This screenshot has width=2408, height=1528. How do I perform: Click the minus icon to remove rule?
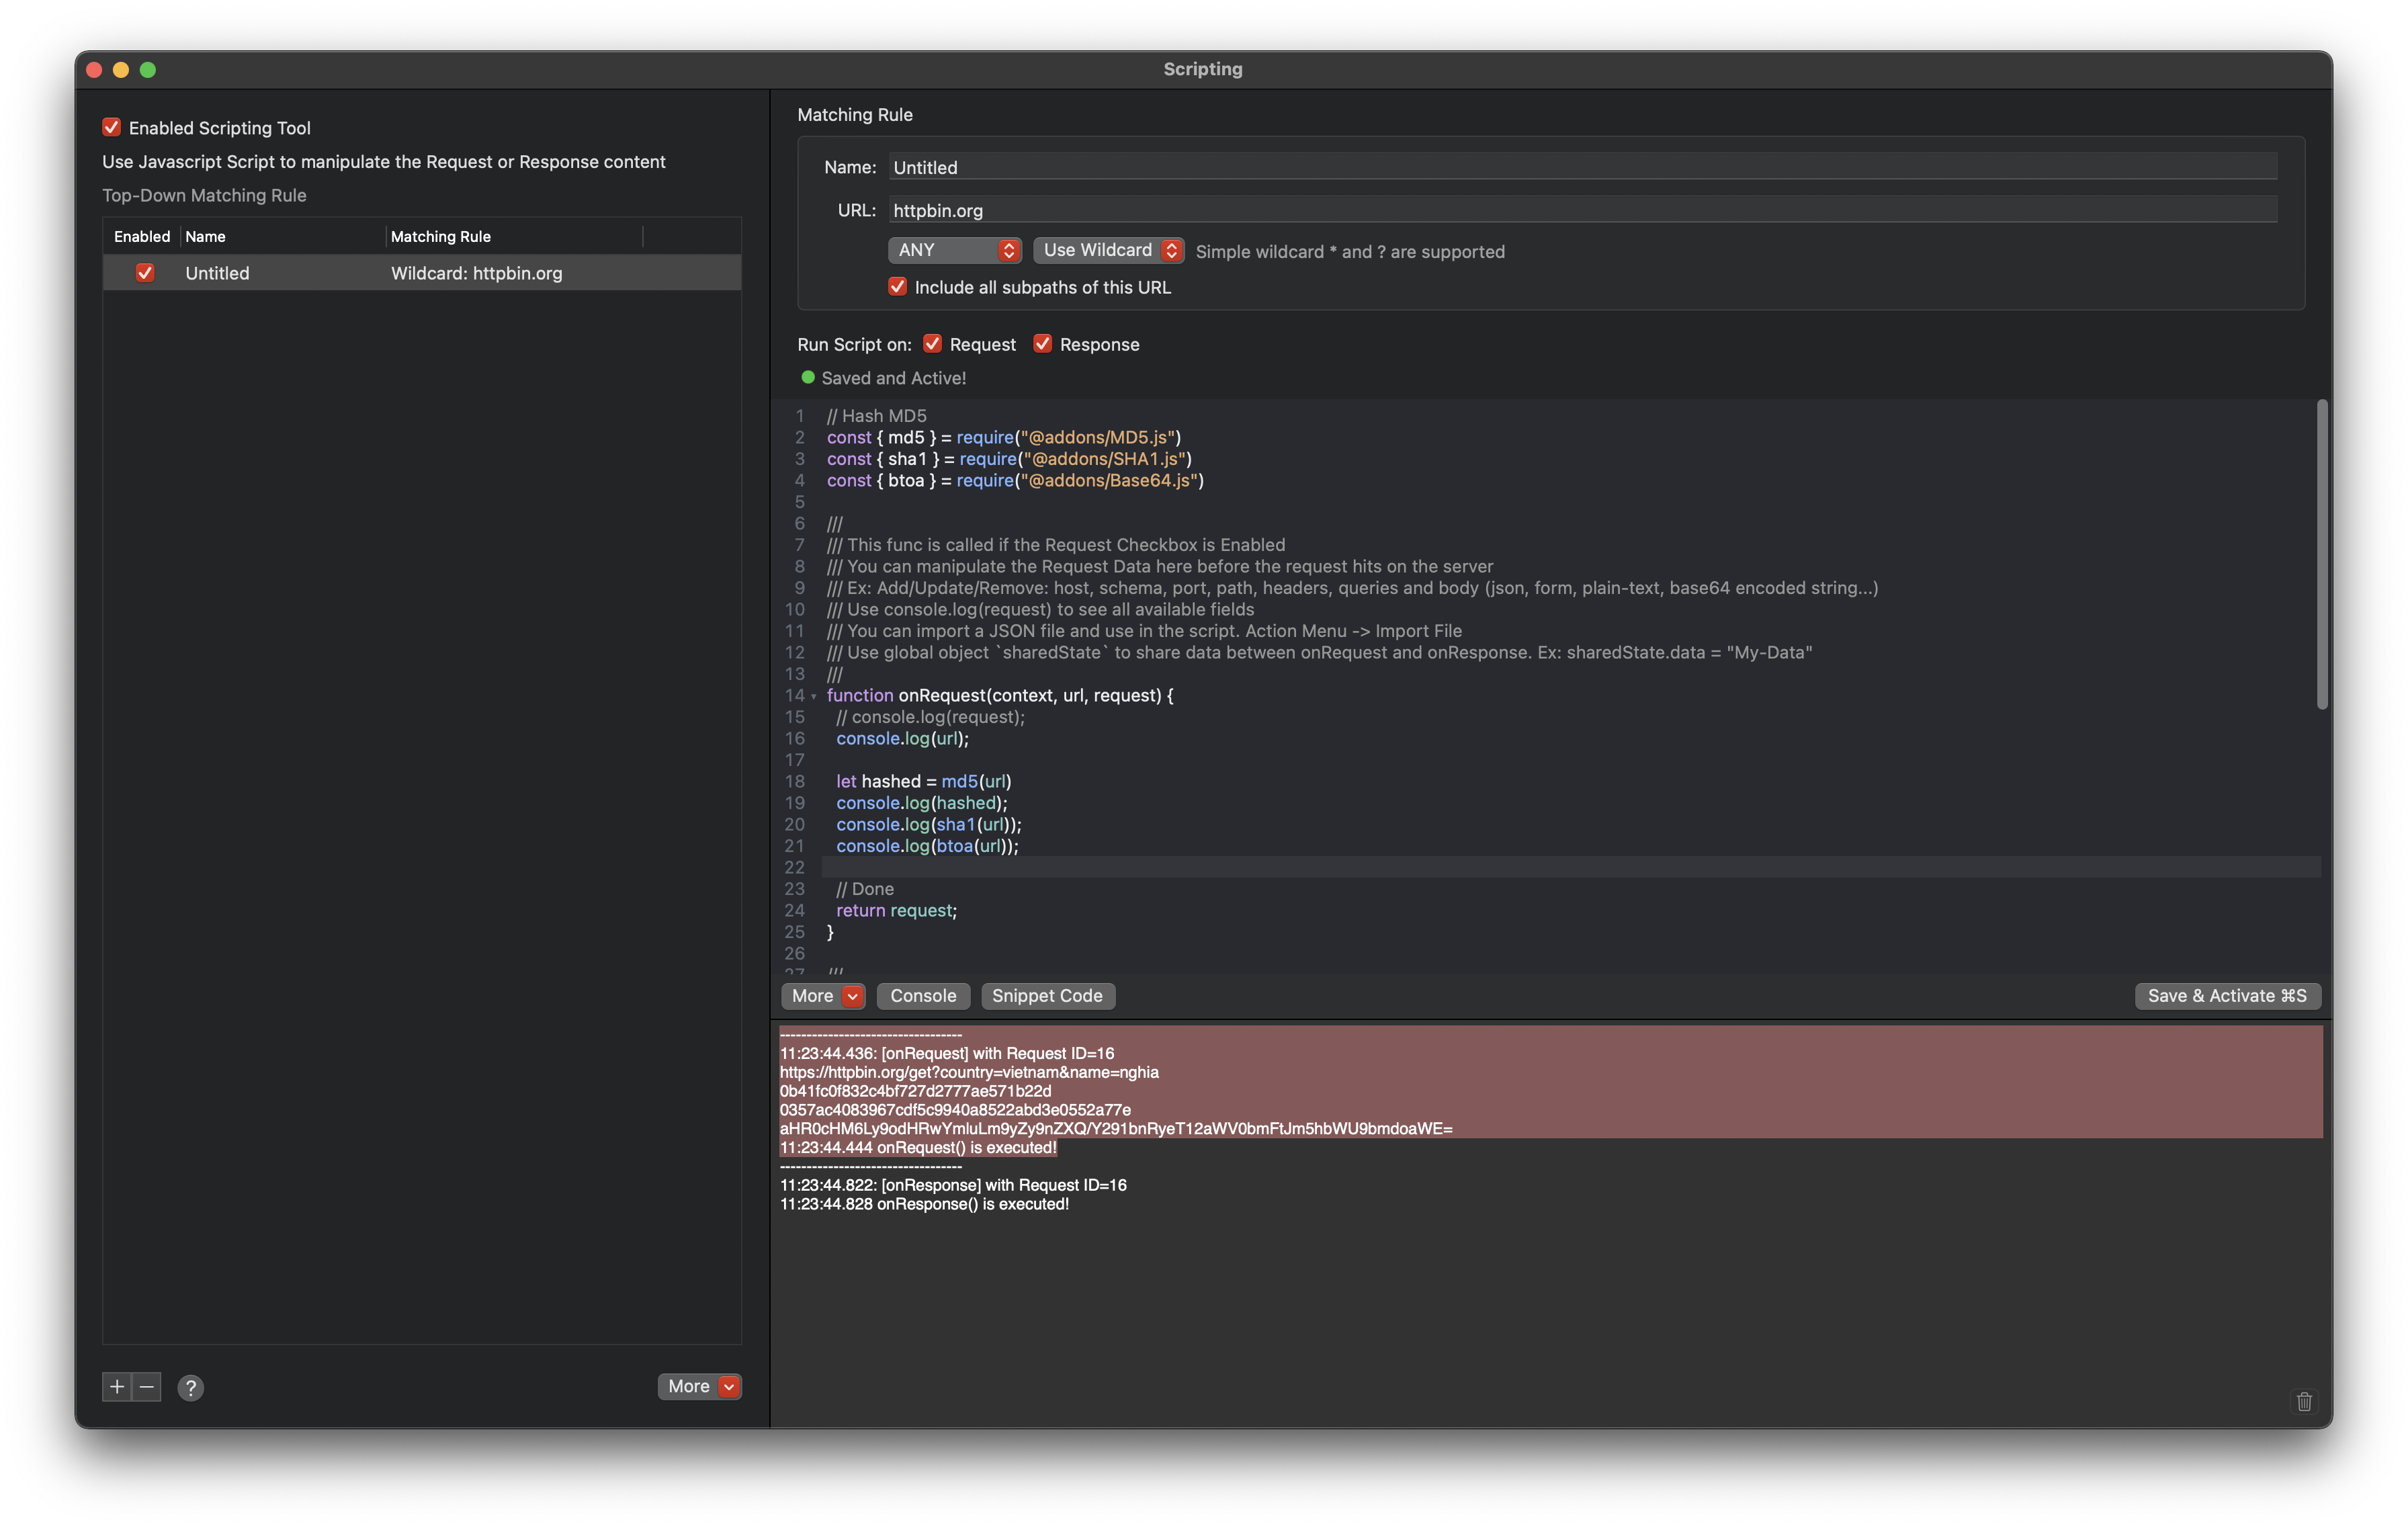(147, 1386)
